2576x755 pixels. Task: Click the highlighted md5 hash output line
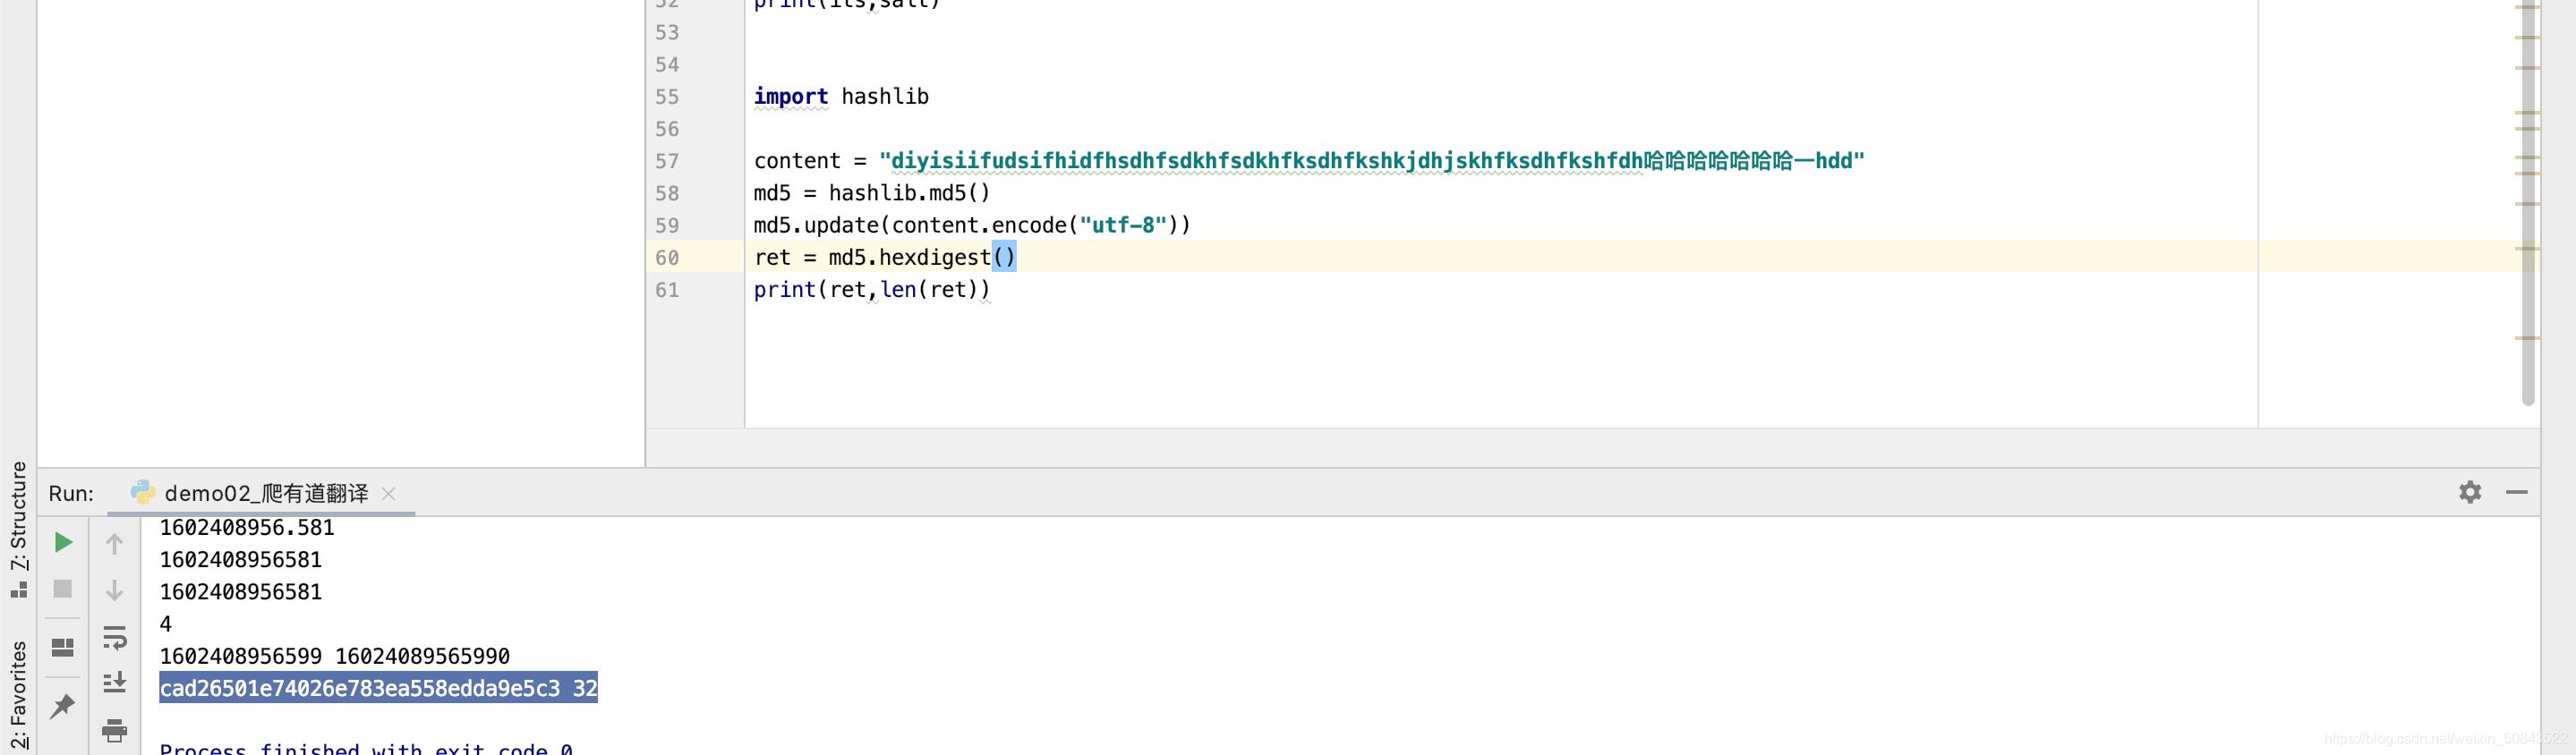[x=378, y=688]
